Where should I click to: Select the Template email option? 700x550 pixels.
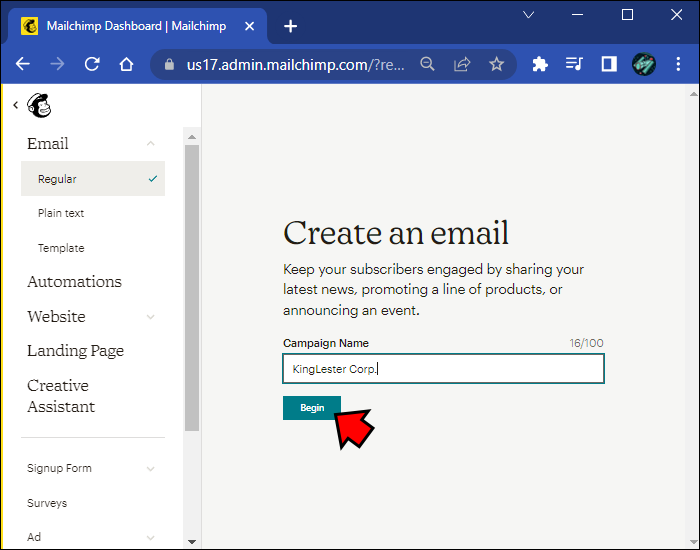click(61, 248)
